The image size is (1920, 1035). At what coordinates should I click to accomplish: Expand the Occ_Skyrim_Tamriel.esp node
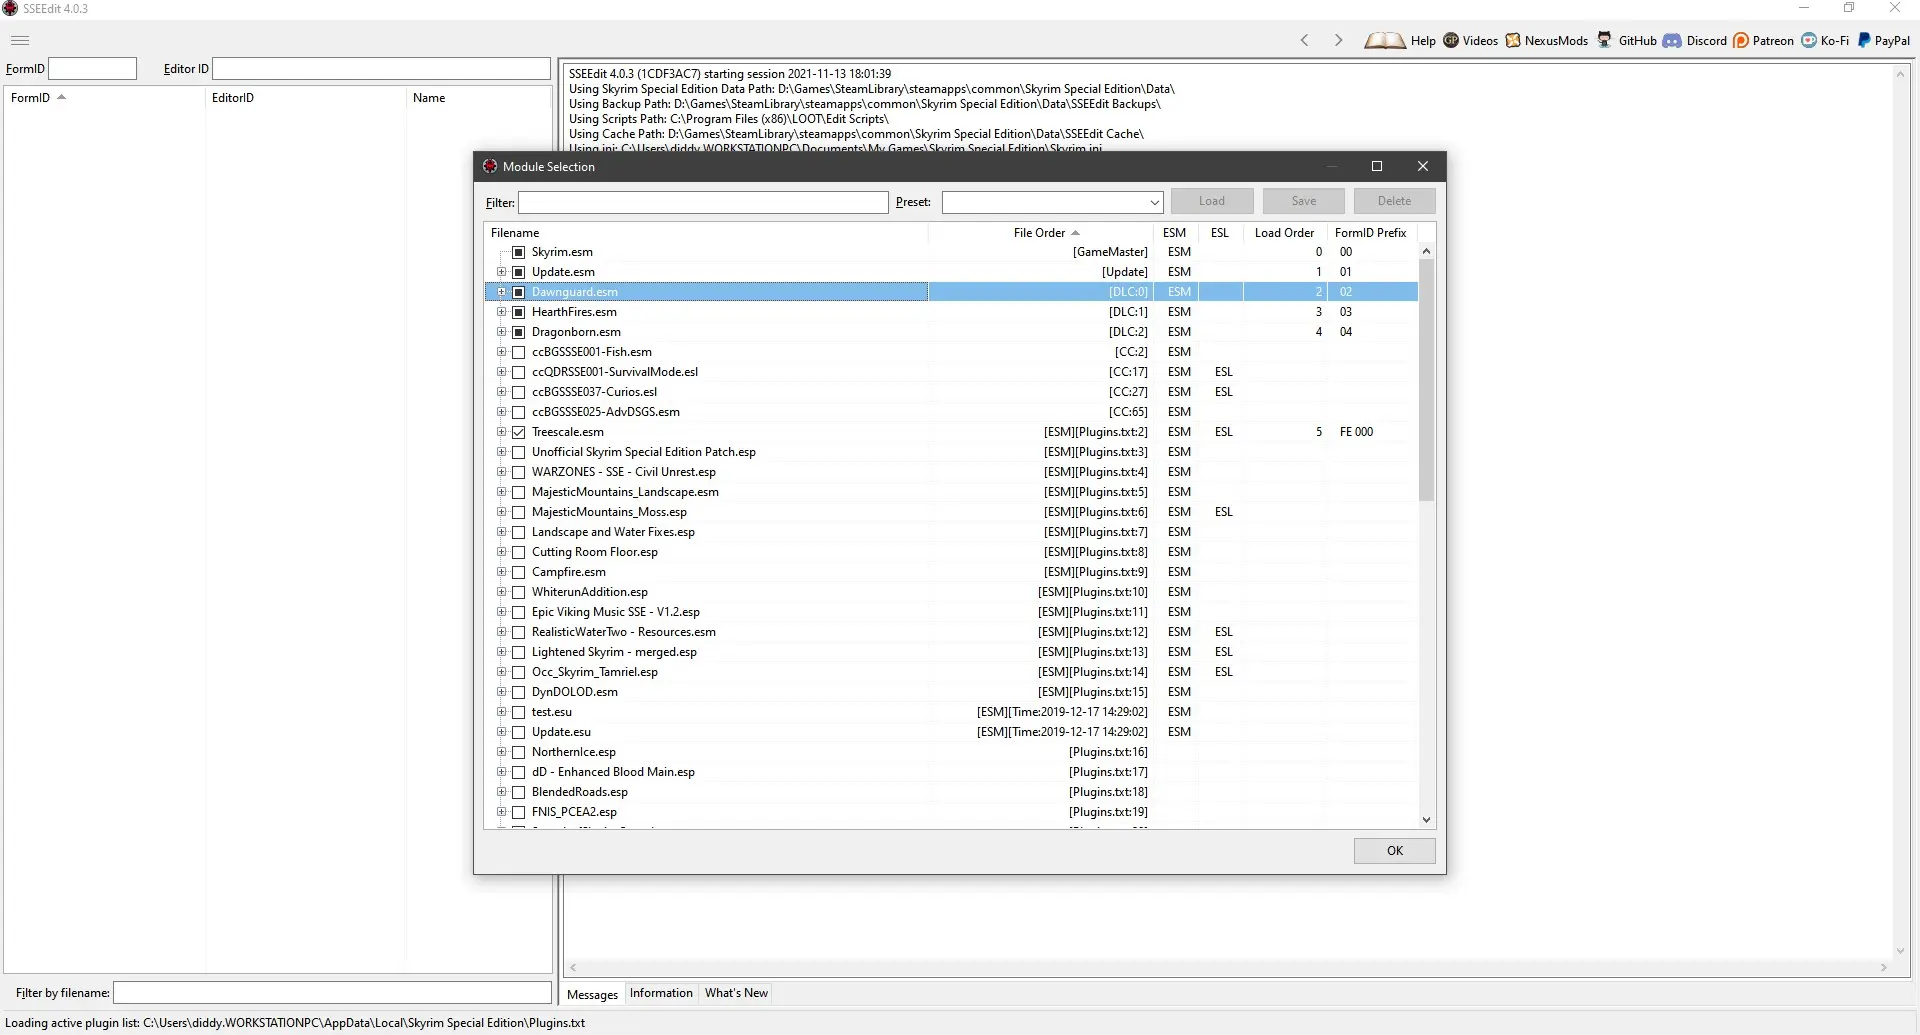point(501,672)
